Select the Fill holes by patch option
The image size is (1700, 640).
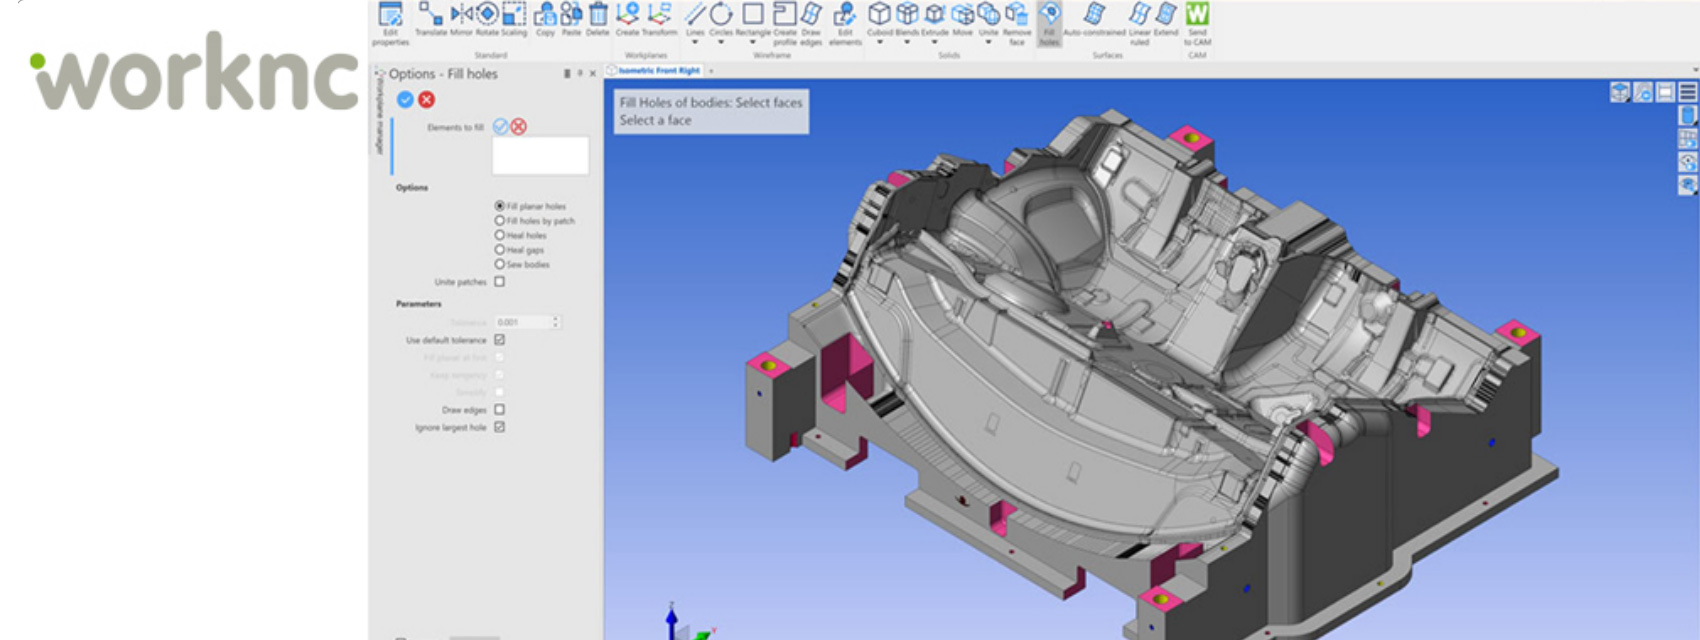(500, 221)
